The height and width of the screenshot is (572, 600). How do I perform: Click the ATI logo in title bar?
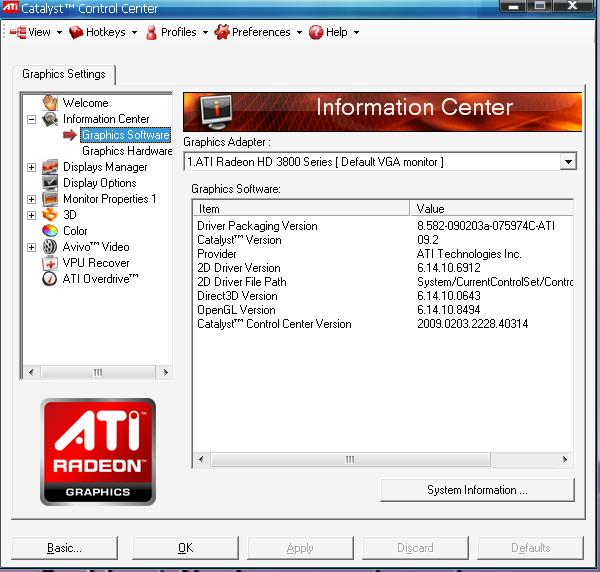(10, 7)
